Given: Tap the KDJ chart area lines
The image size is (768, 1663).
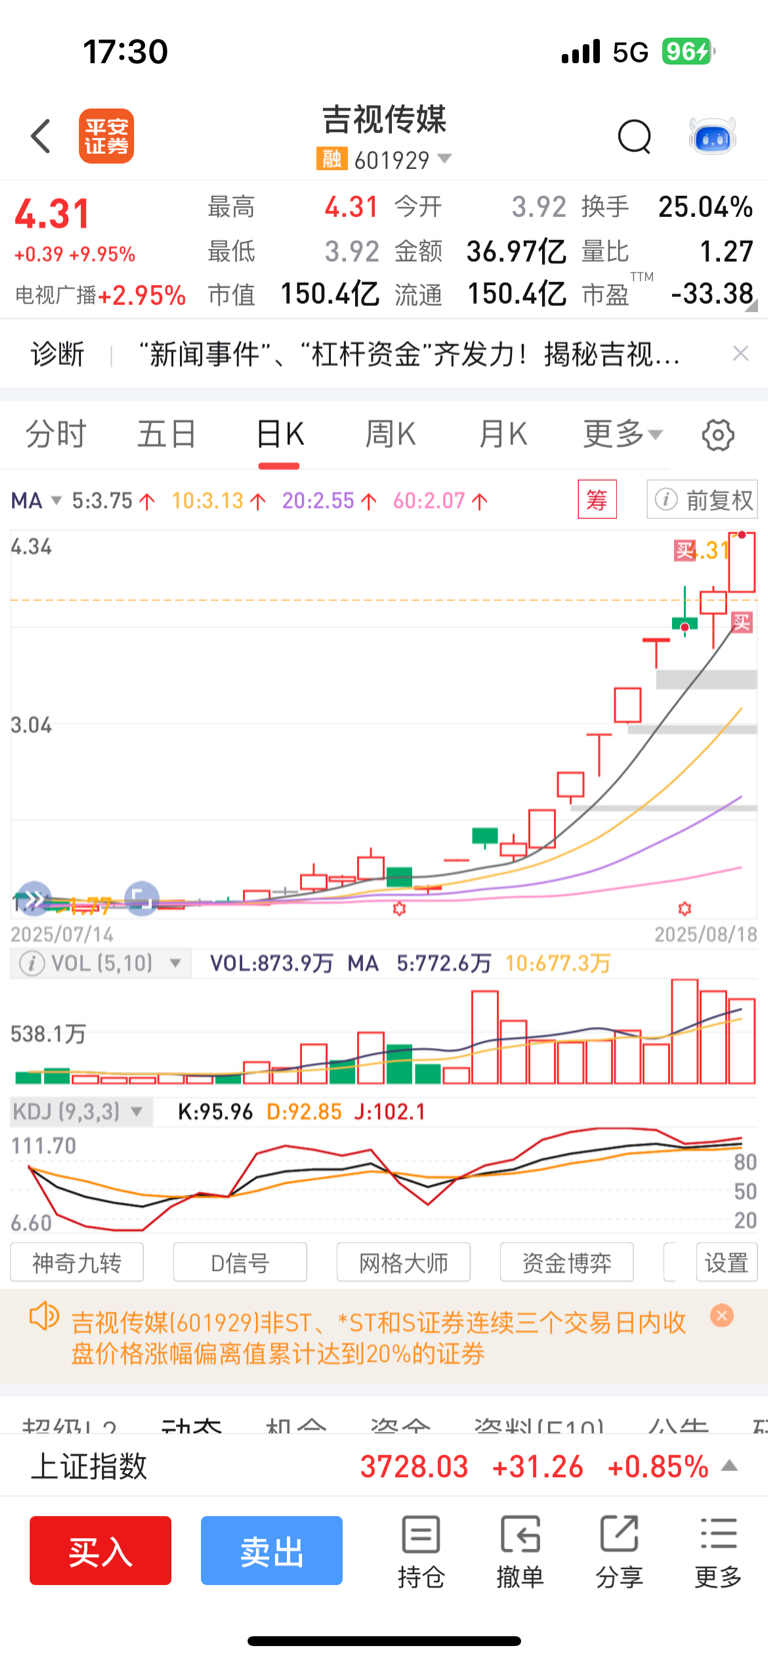Looking at the screenshot, I should pos(384,1180).
